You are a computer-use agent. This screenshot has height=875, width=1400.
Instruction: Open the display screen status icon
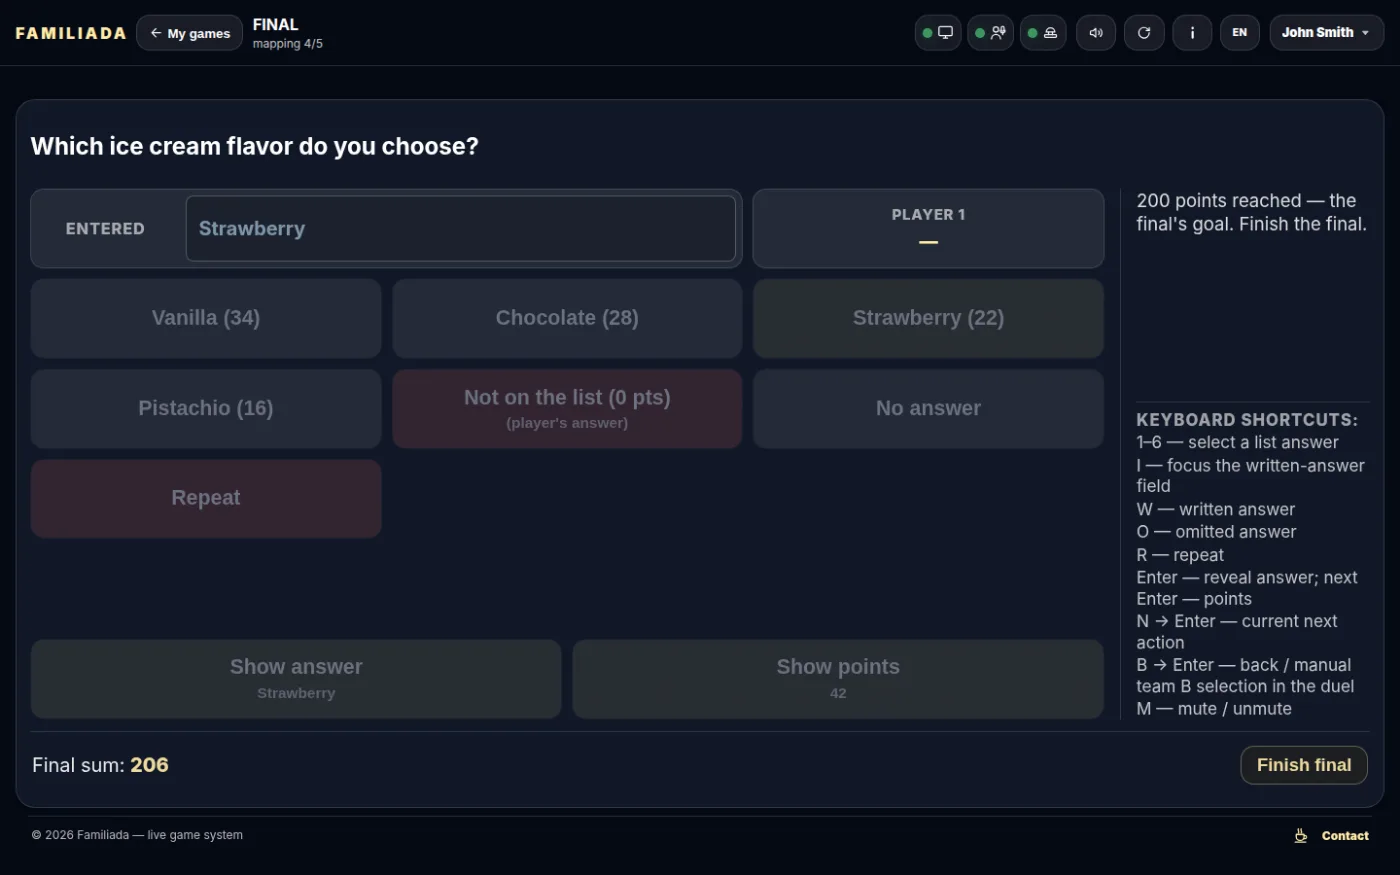coord(937,33)
